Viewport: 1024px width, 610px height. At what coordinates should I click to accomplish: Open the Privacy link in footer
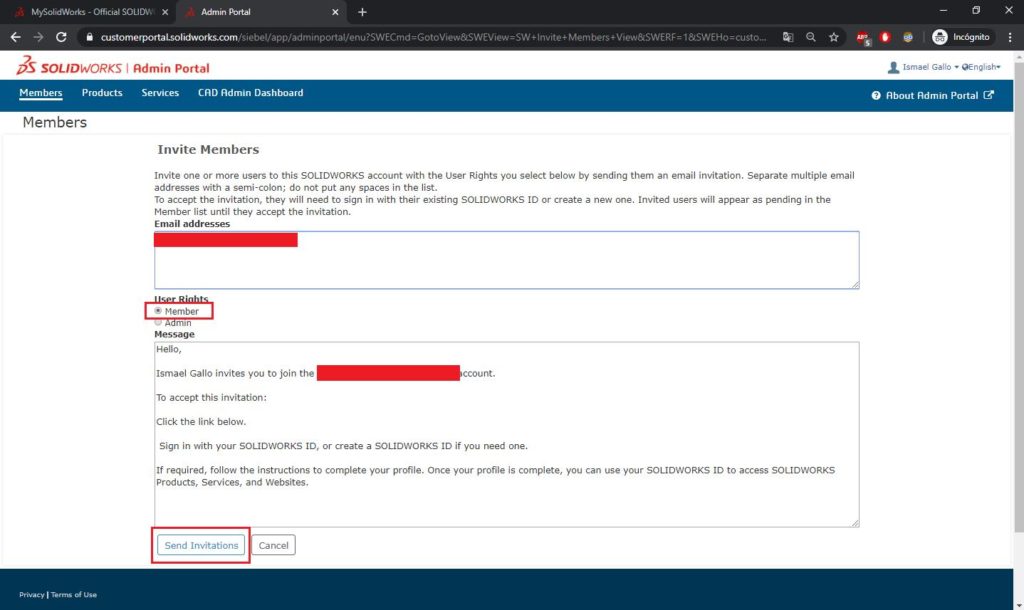click(x=31, y=595)
